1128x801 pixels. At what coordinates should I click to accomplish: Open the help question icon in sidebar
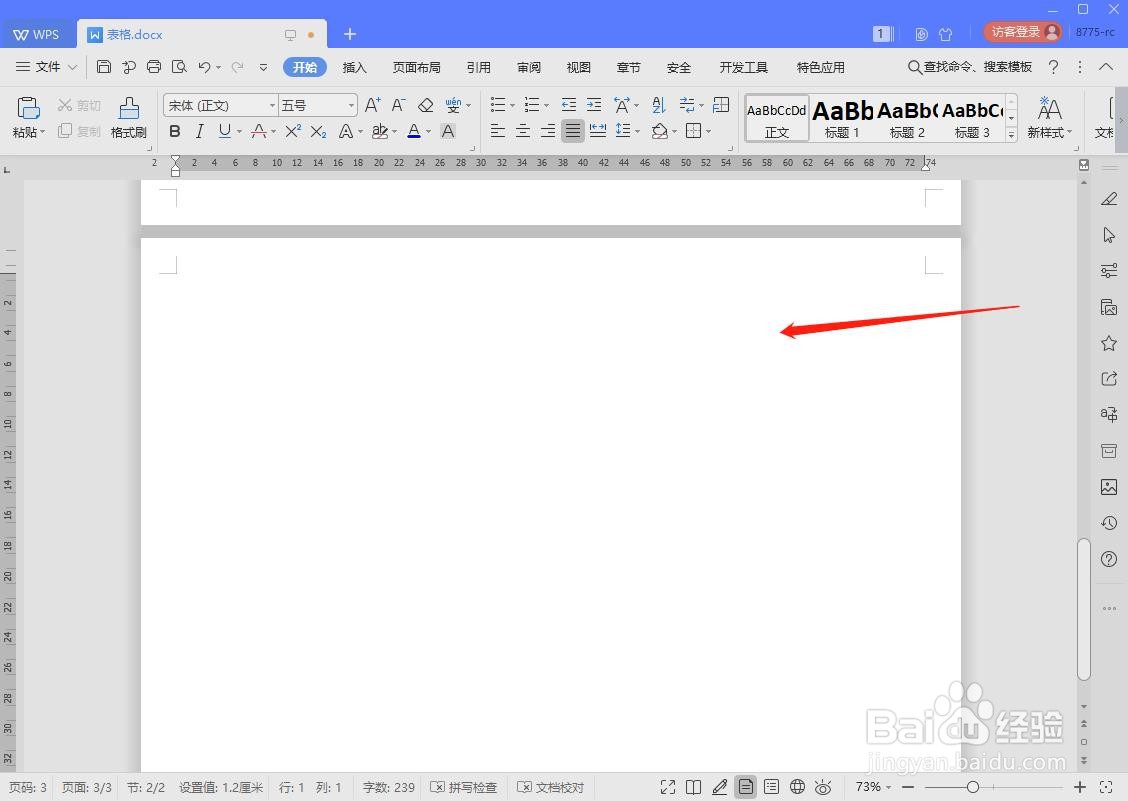1109,559
